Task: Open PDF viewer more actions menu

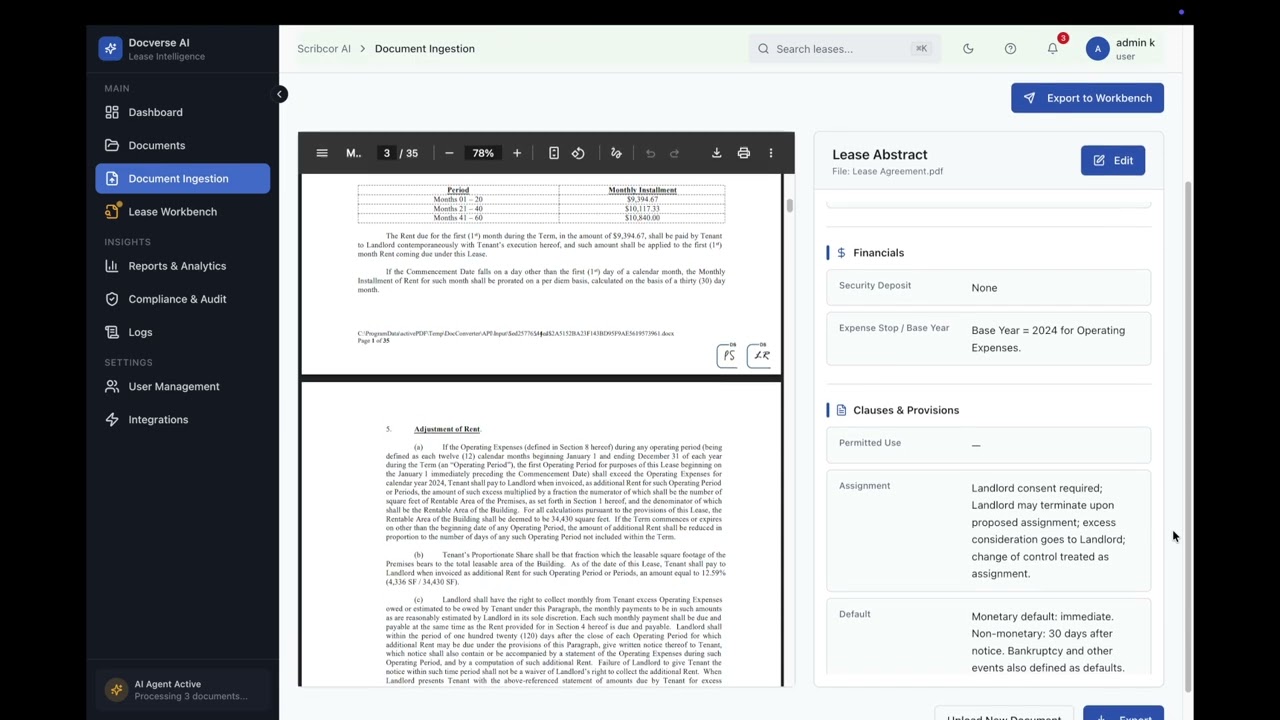Action: [x=770, y=153]
